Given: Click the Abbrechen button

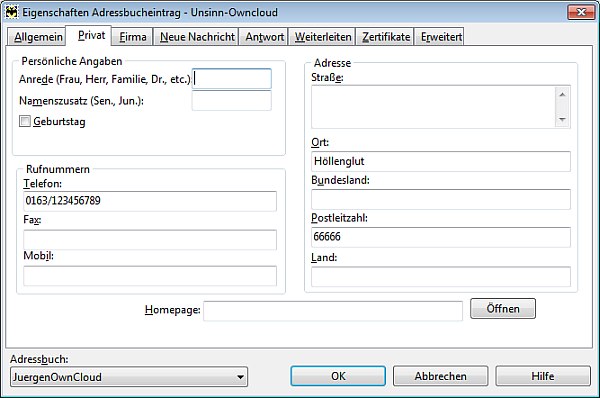Looking at the screenshot, I should coord(440,376).
